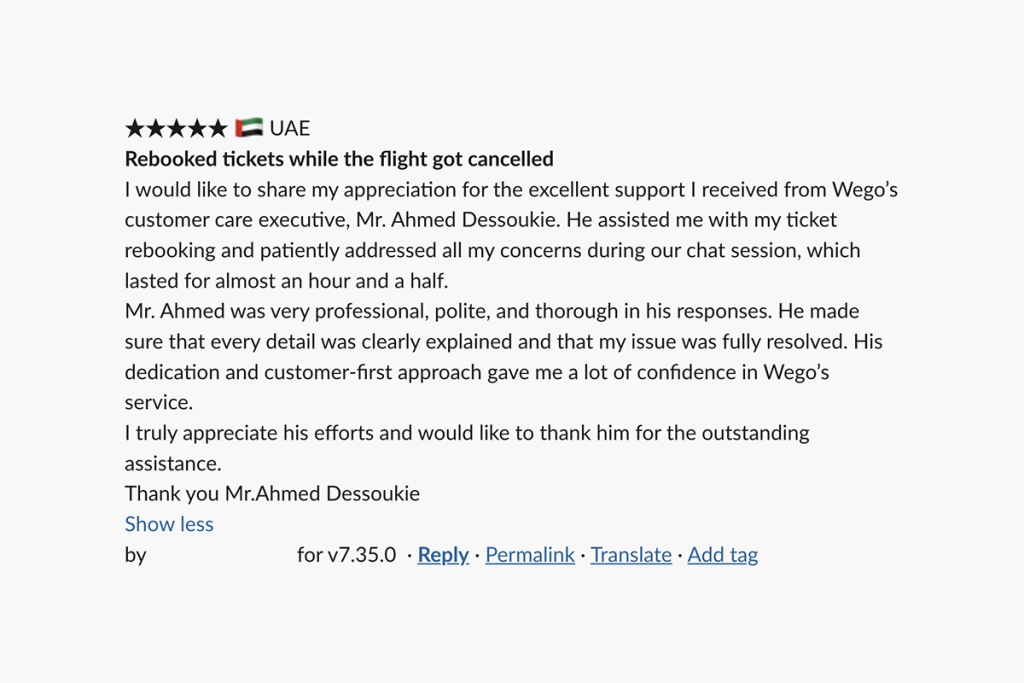
Task: Click the UAE flag icon
Action: [249, 128]
